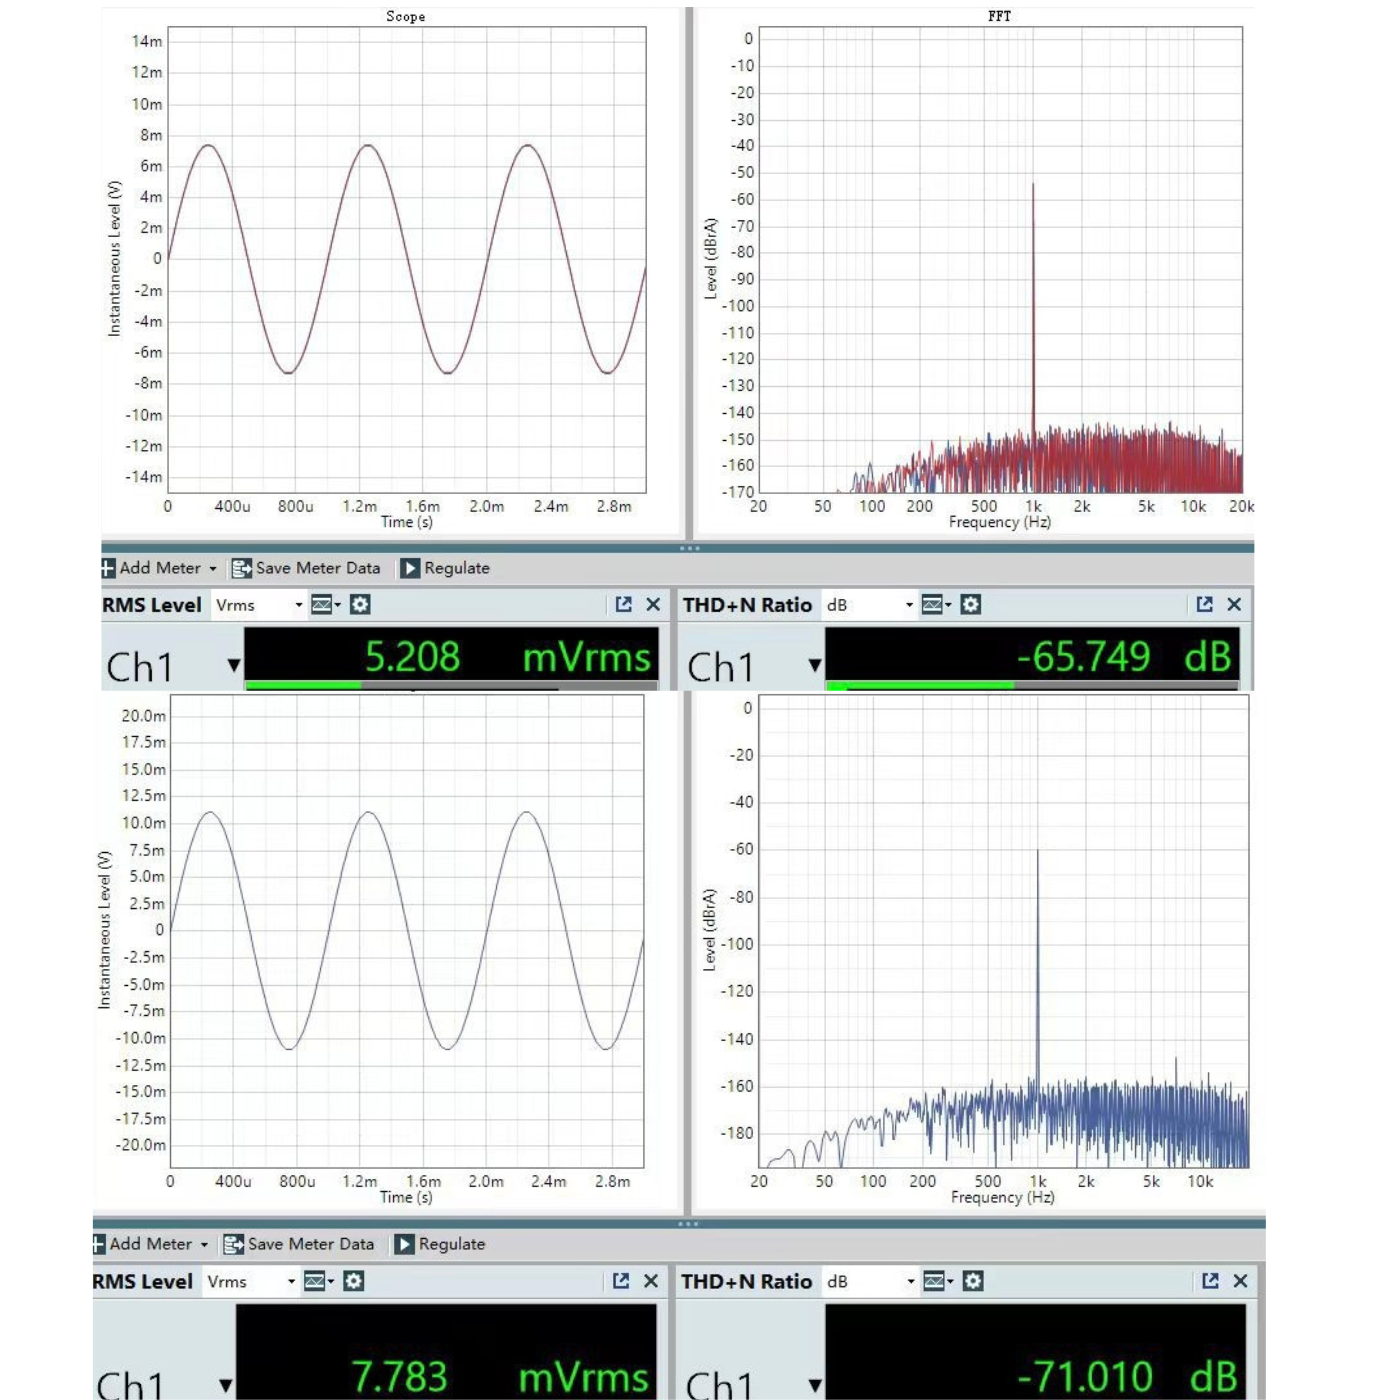This screenshot has width=1400, height=1400.
Task: Pop out the 5.208 mVrms RMS Level meter
Action: click(x=624, y=604)
